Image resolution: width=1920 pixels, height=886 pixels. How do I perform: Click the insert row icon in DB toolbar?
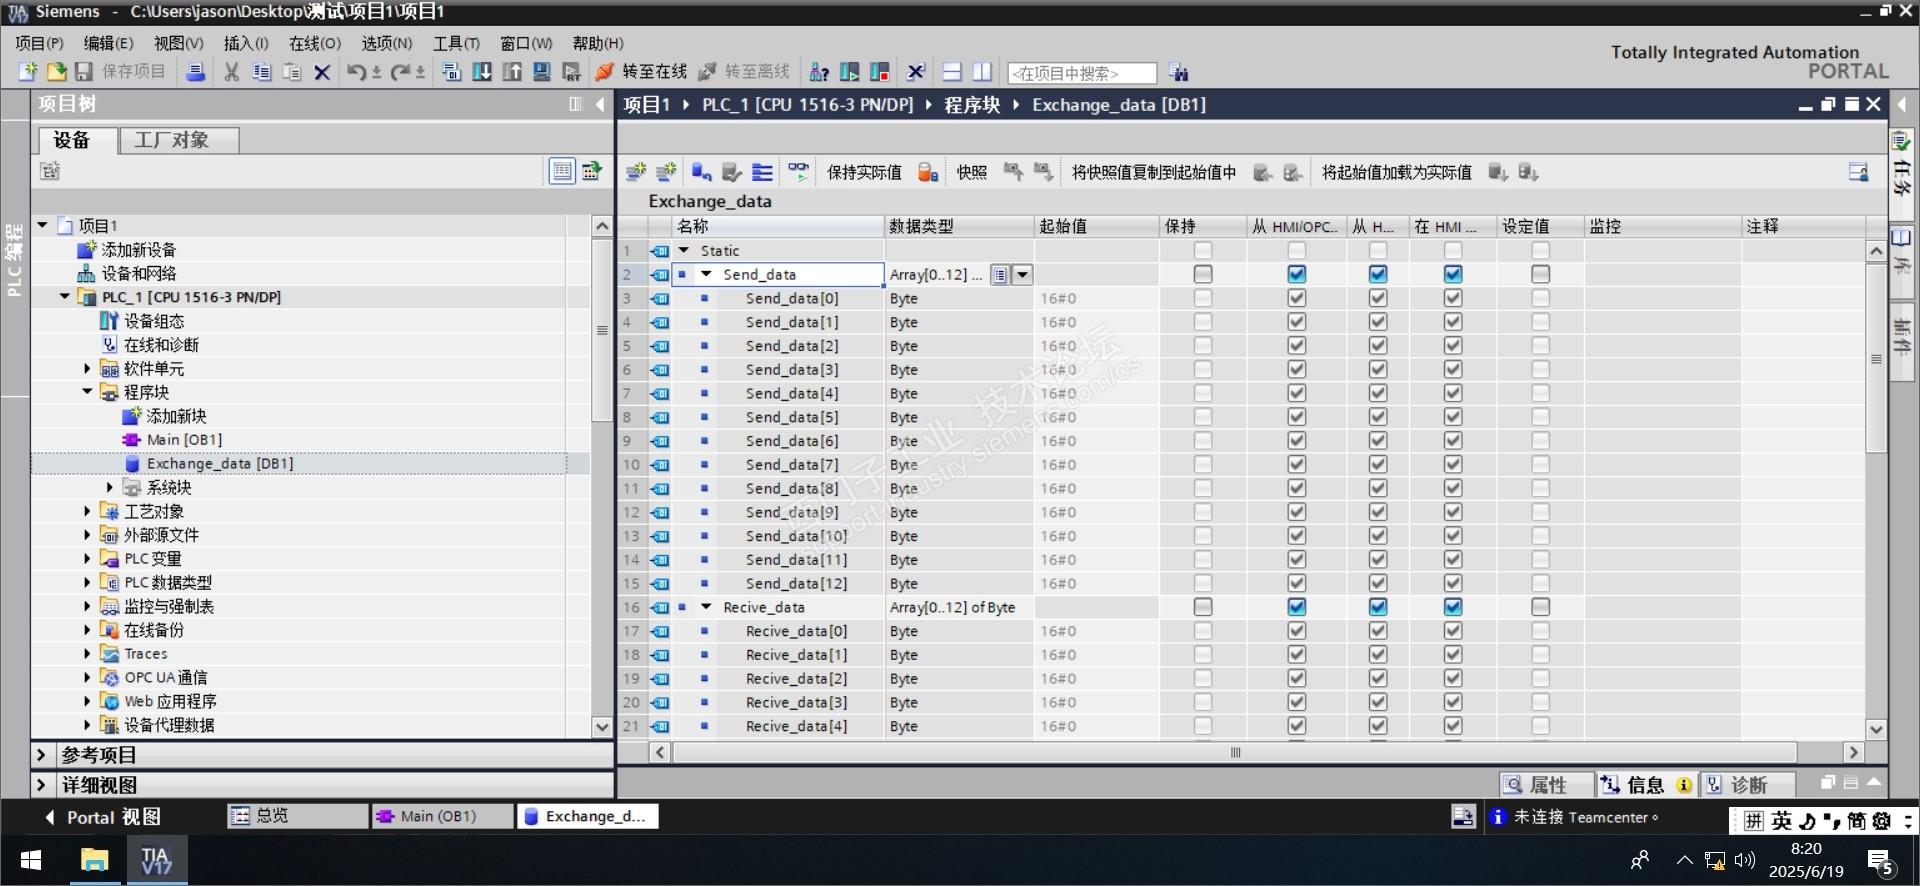pyautogui.click(x=636, y=172)
